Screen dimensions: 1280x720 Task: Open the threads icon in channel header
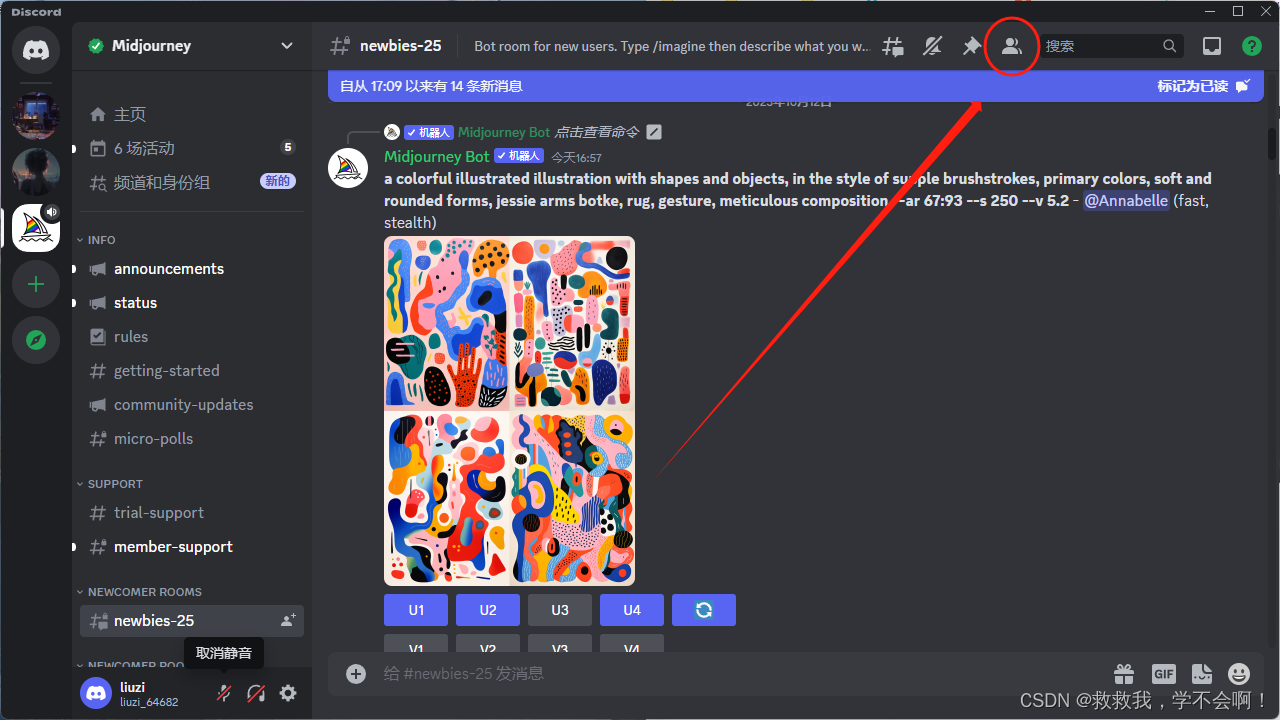click(x=893, y=46)
